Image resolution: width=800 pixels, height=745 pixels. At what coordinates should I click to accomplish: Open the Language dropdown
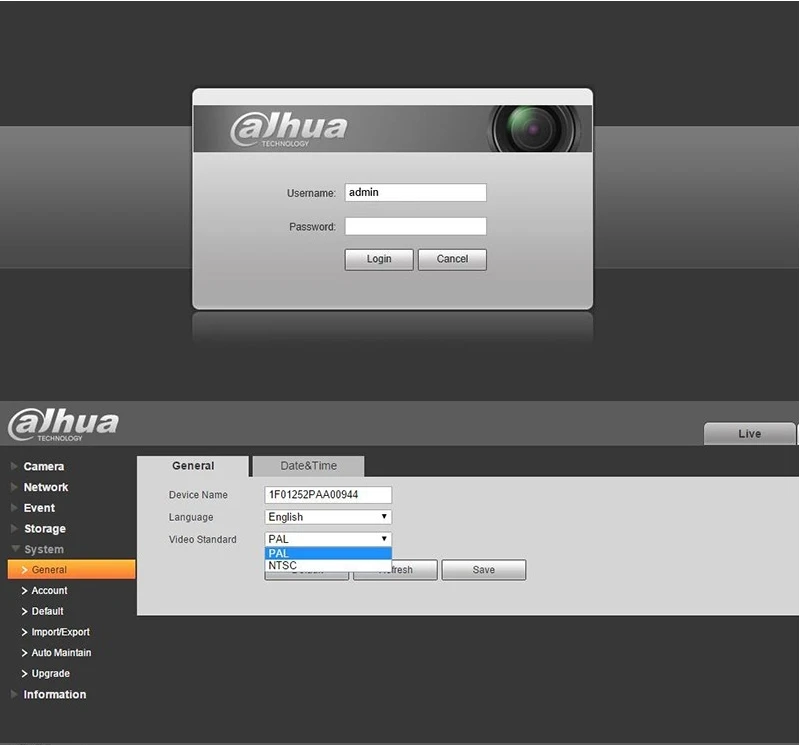coord(328,517)
